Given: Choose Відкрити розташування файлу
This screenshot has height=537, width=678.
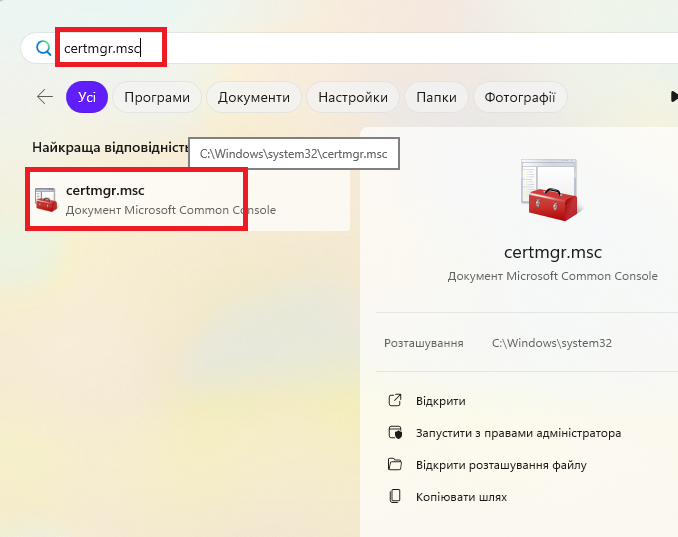Looking at the screenshot, I should tap(501, 465).
